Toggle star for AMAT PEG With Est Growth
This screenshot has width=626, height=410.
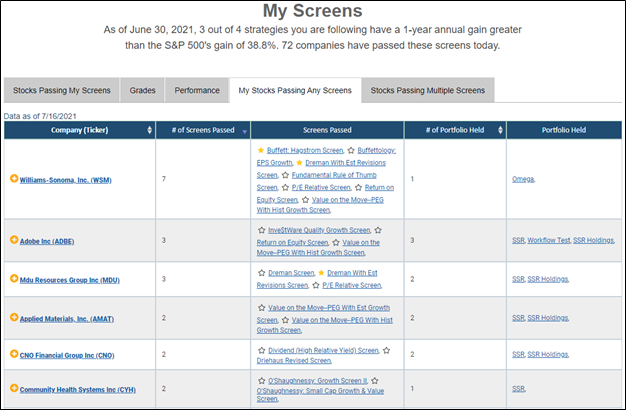coord(261,308)
